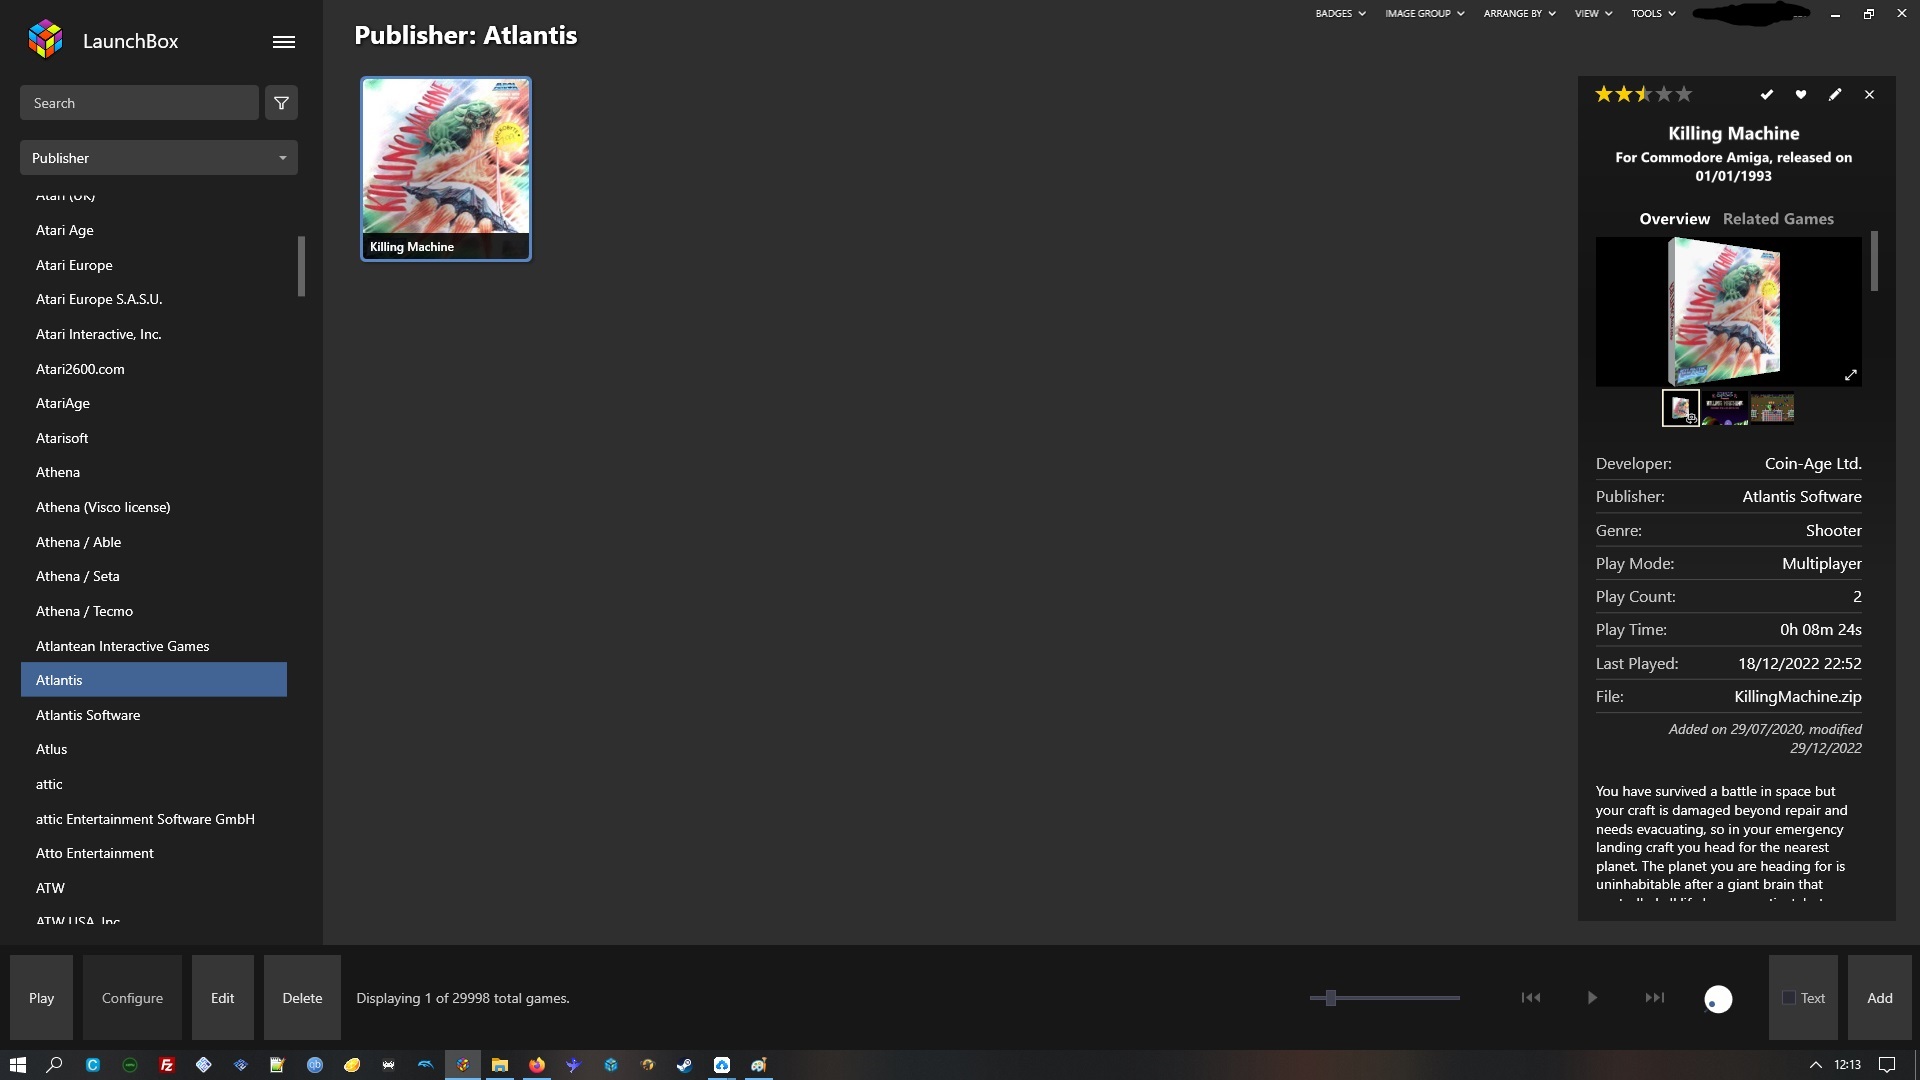Click the publisher list scrollbar
This screenshot has height=1080, width=1920.
click(301, 266)
